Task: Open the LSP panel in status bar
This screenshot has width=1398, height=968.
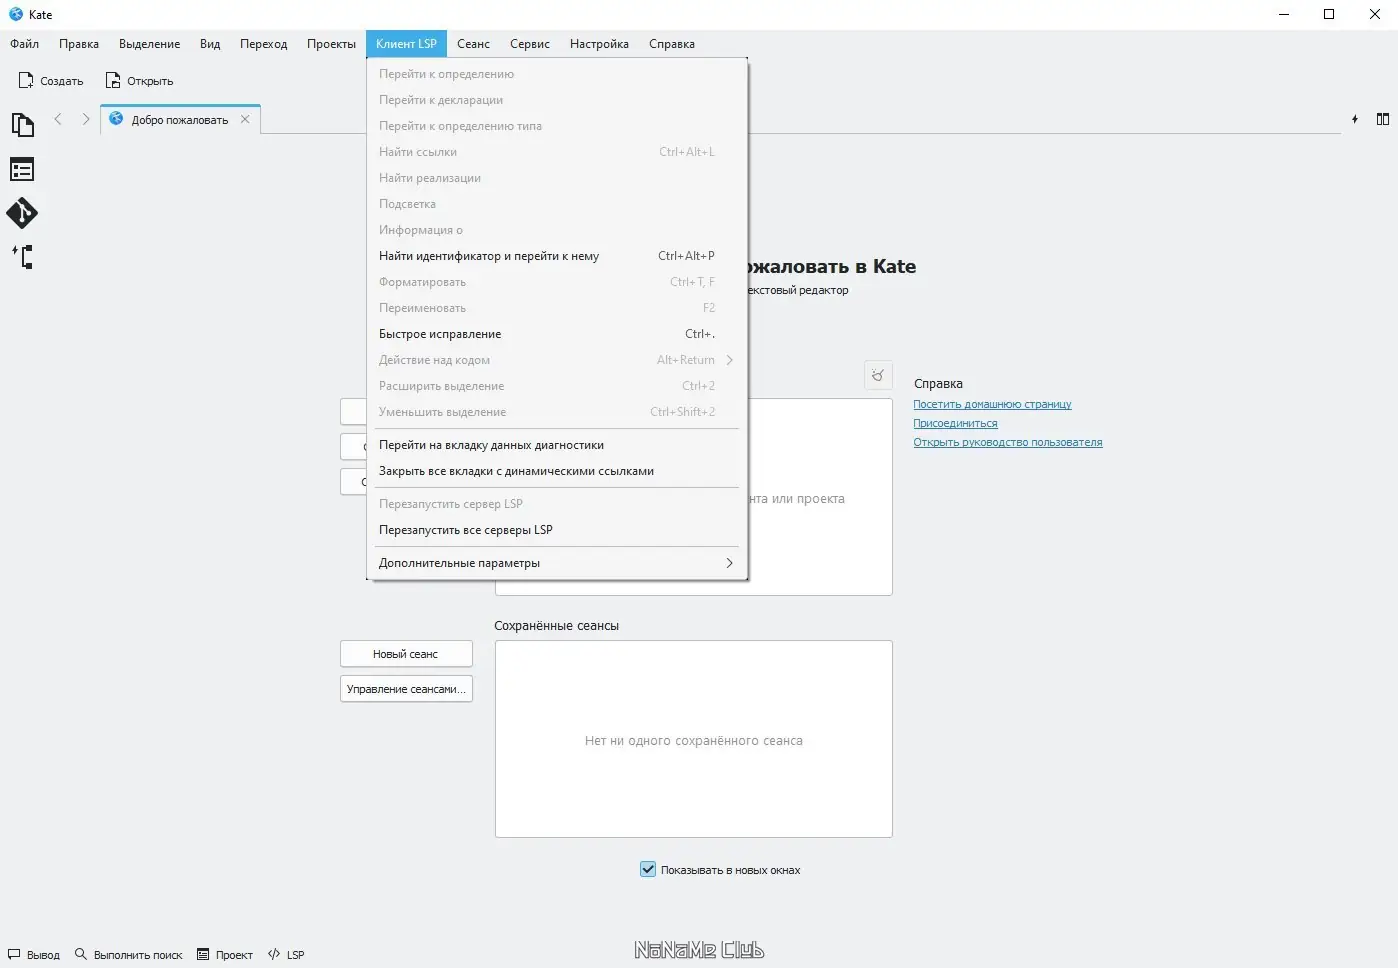Action: click(286, 955)
